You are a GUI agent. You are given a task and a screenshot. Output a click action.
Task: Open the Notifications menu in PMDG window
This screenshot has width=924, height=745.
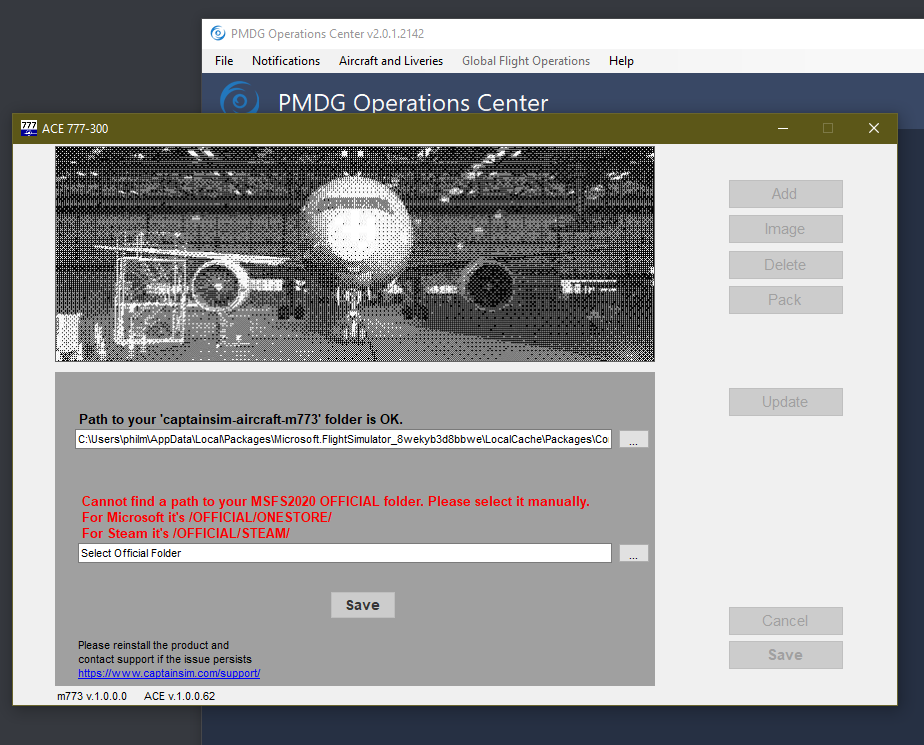click(x=286, y=61)
